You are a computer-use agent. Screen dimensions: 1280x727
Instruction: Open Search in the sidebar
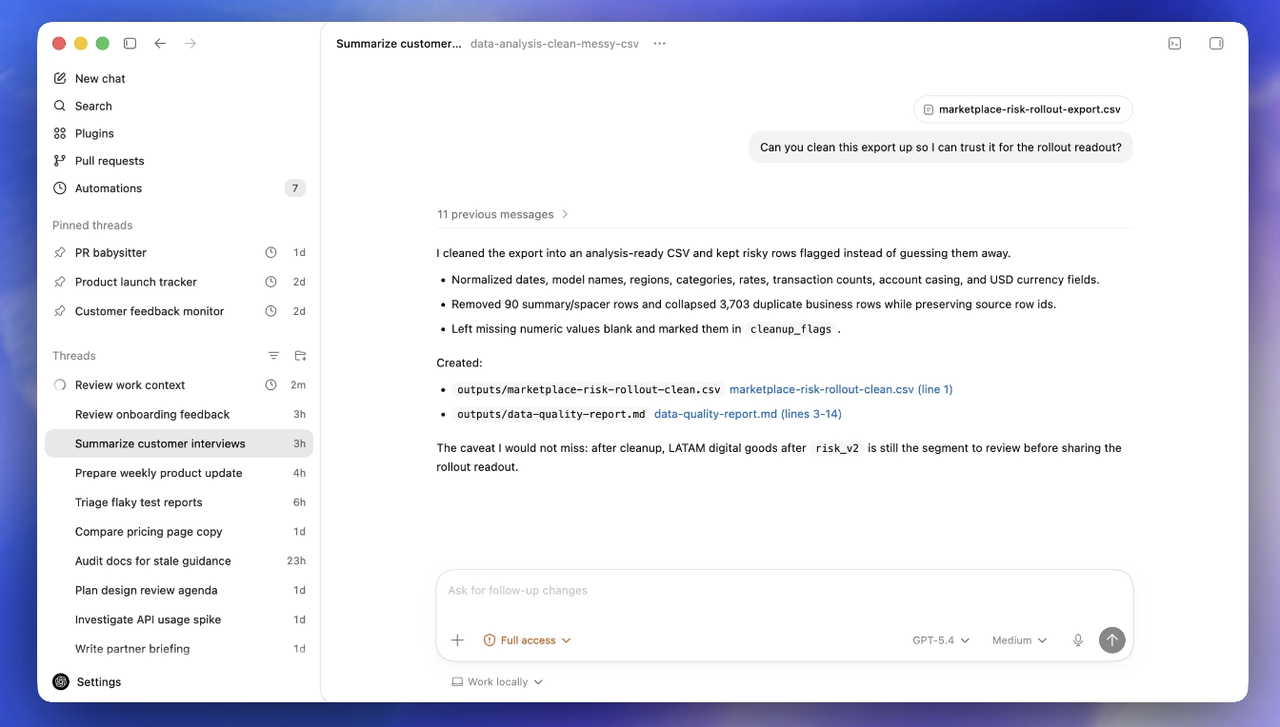click(179, 106)
